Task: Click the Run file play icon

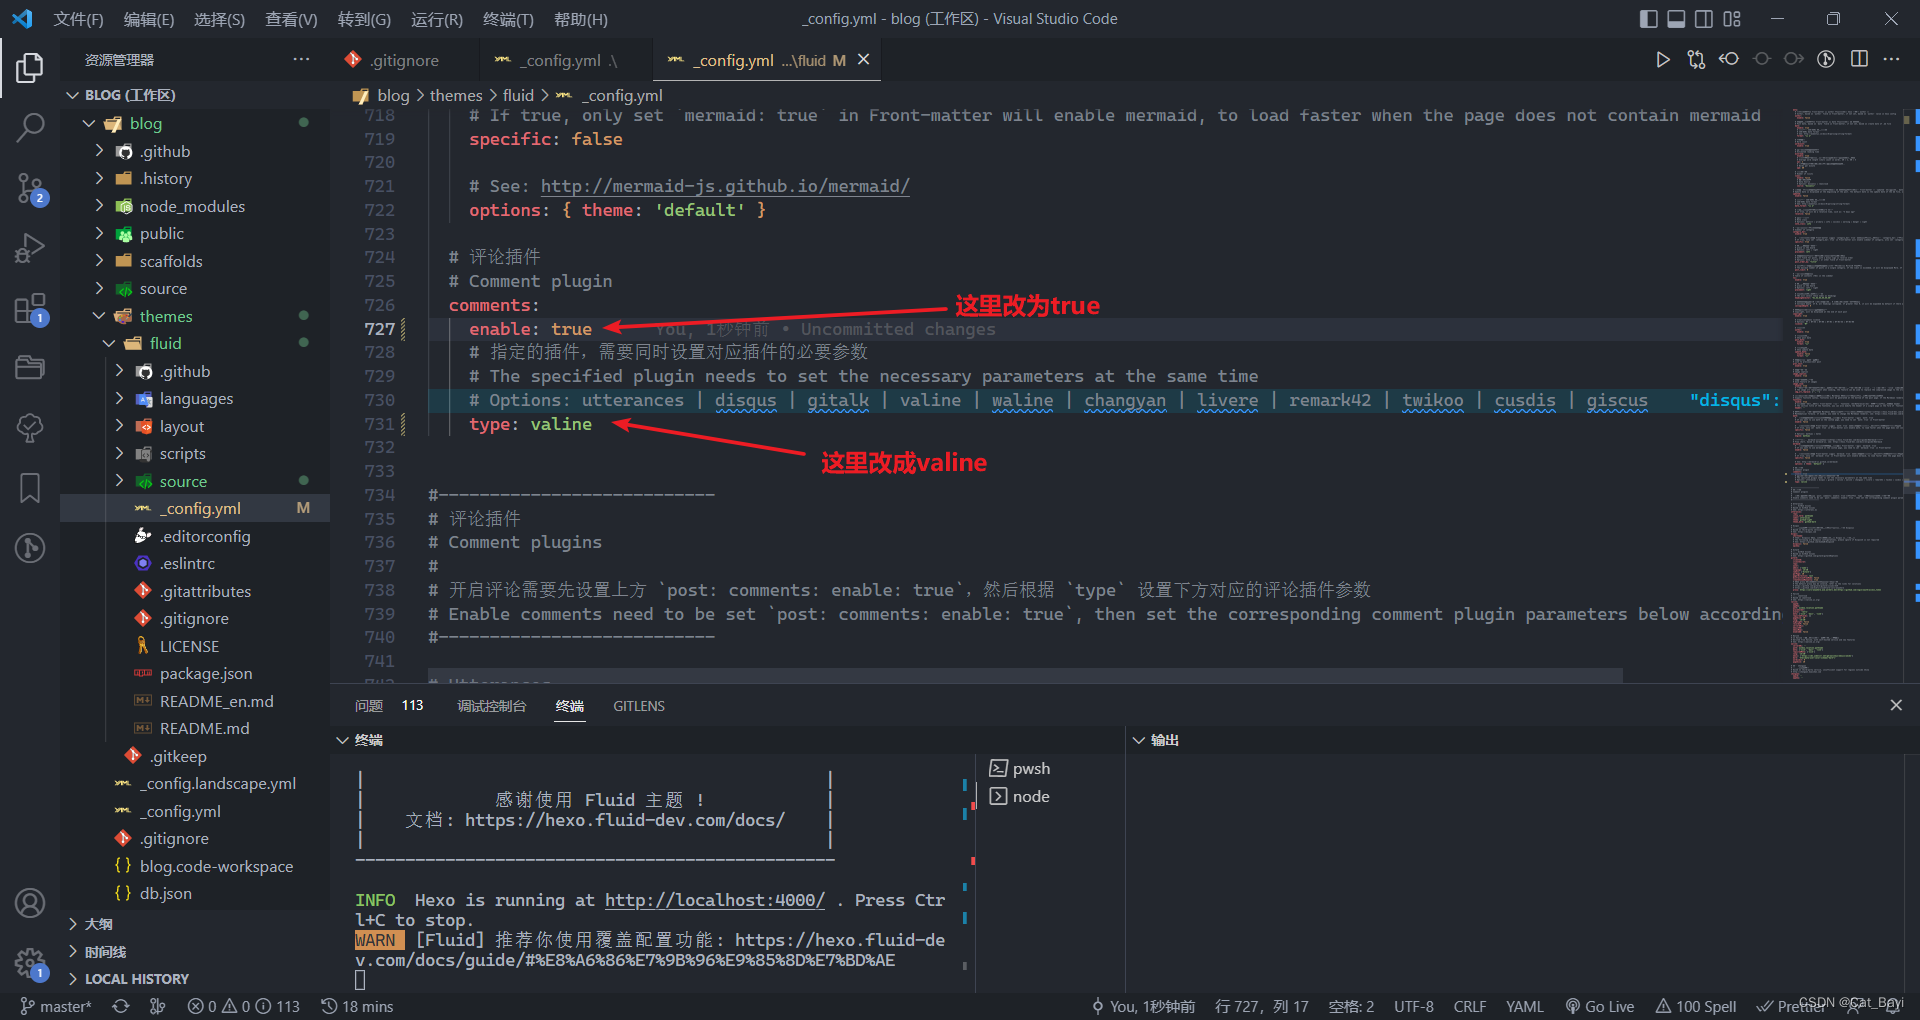Action: click(1662, 60)
